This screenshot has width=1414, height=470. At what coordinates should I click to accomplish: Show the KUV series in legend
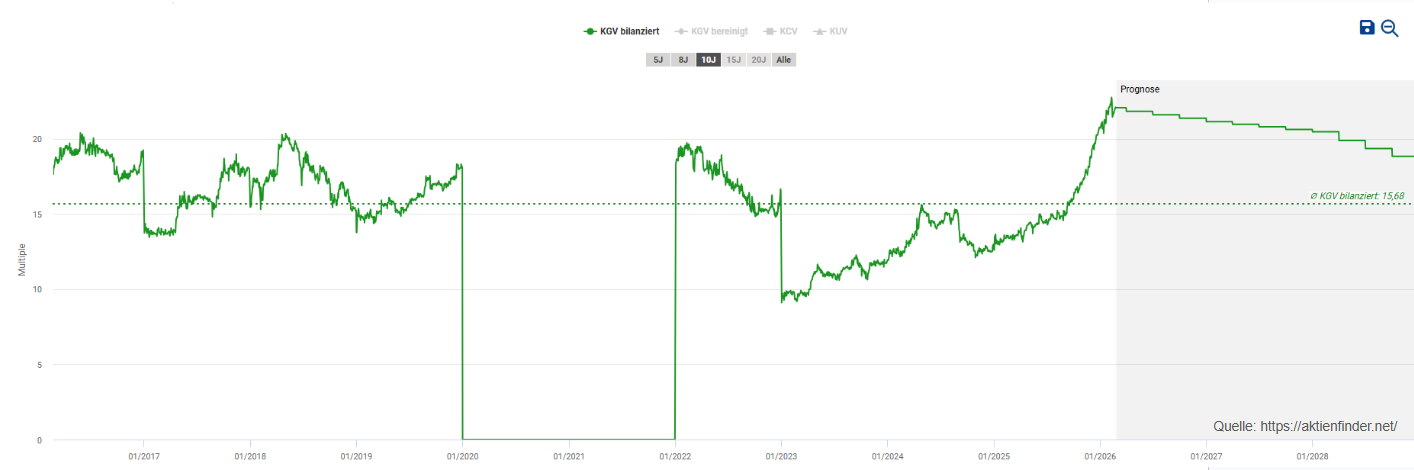[831, 31]
